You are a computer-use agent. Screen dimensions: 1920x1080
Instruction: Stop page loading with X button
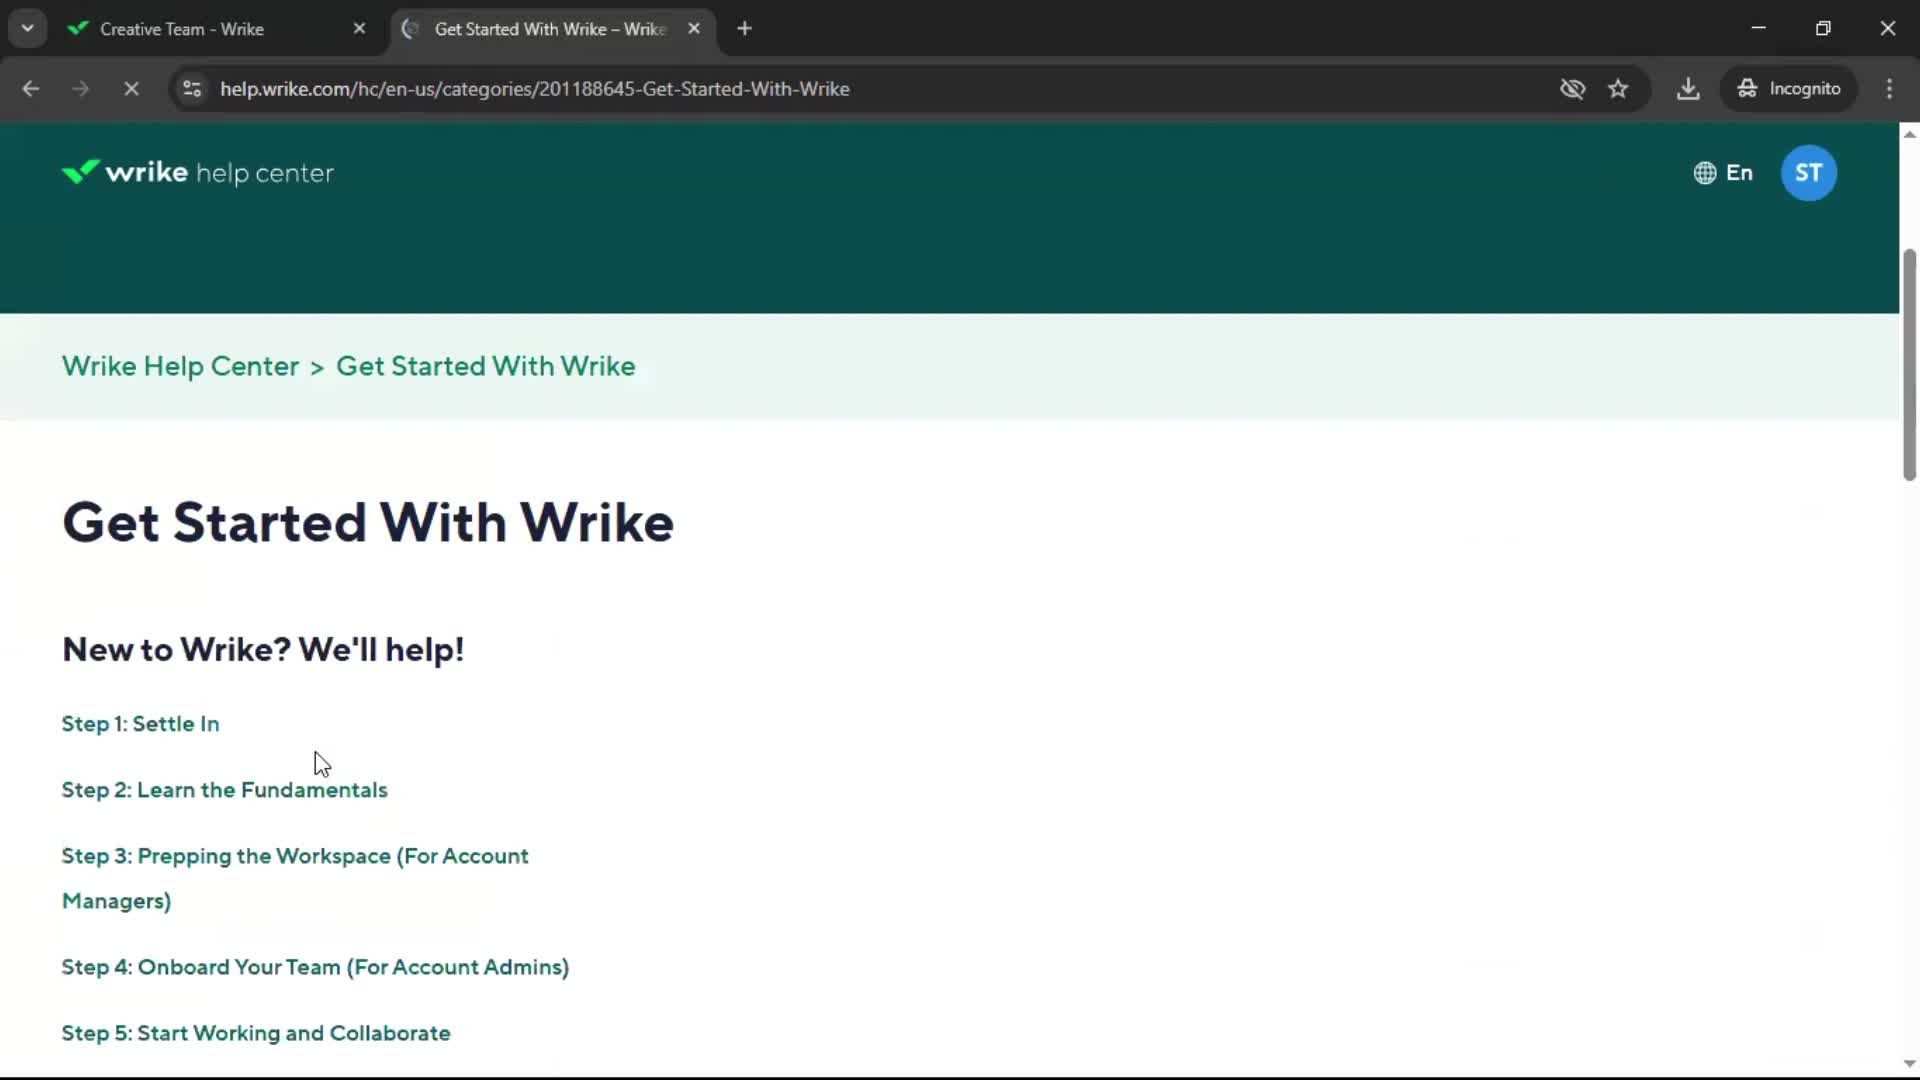coord(131,89)
